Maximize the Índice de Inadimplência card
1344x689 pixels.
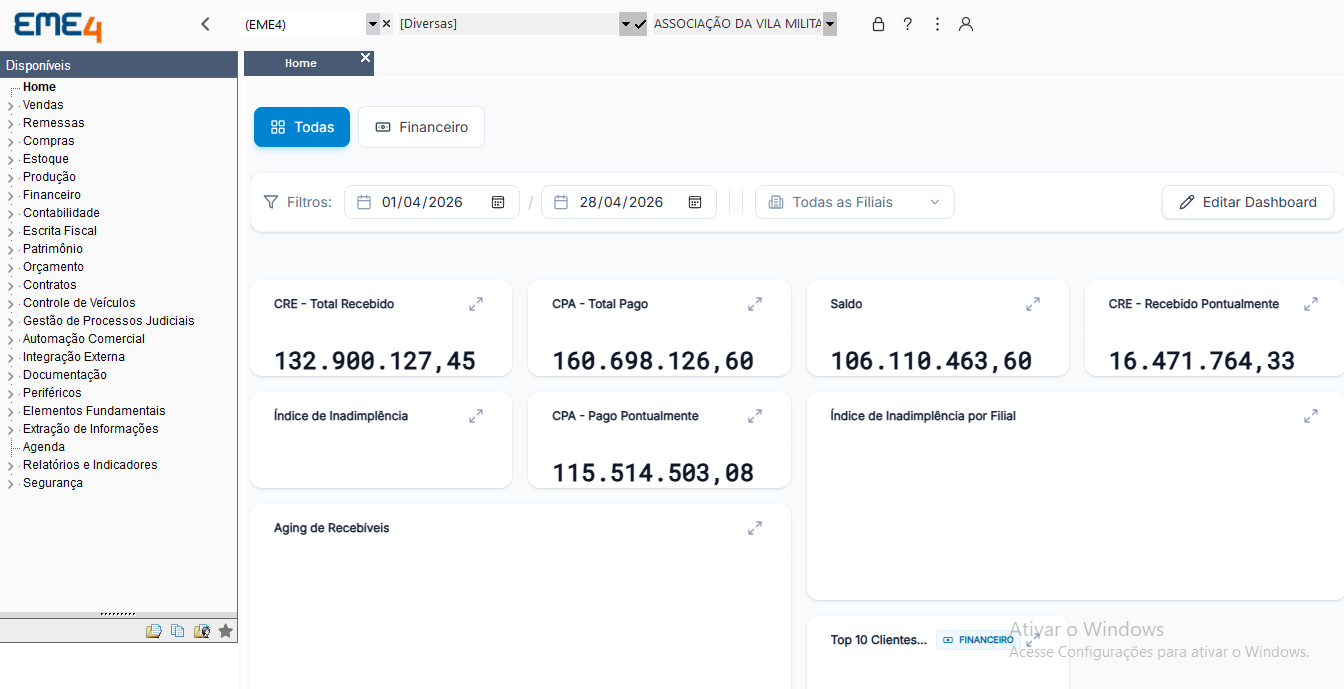476,416
